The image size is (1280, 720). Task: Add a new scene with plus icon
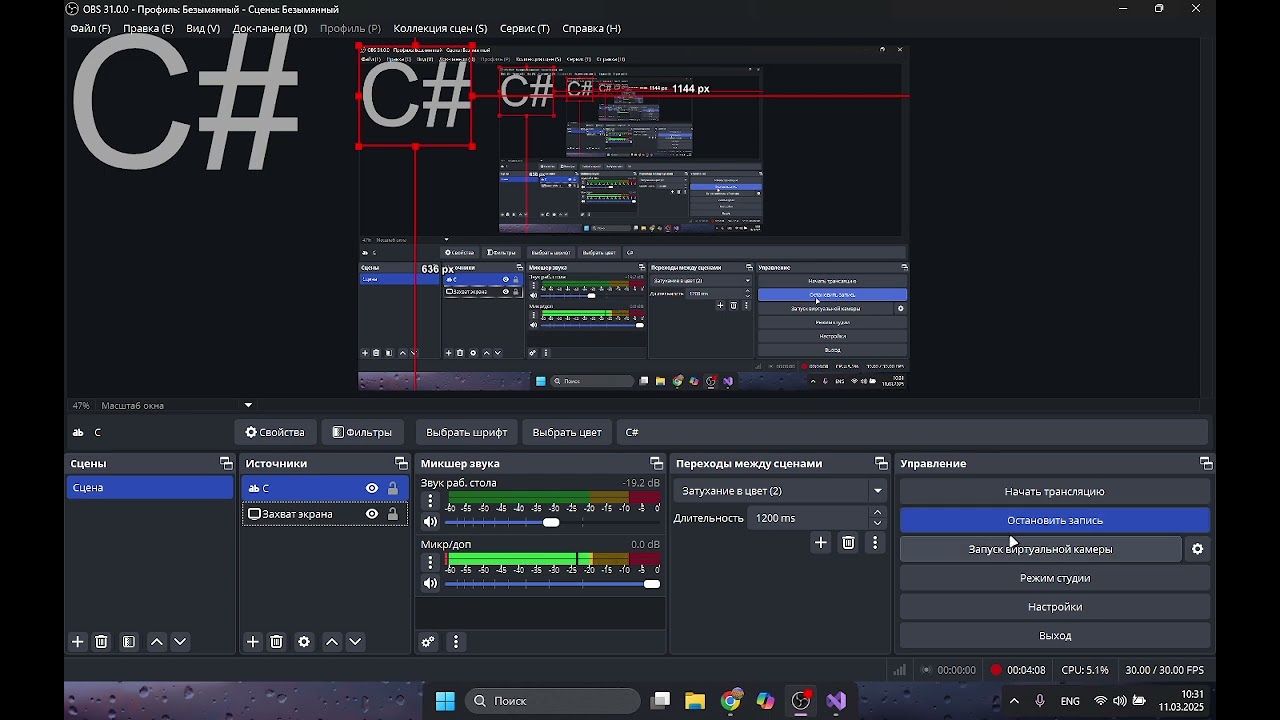pos(78,642)
